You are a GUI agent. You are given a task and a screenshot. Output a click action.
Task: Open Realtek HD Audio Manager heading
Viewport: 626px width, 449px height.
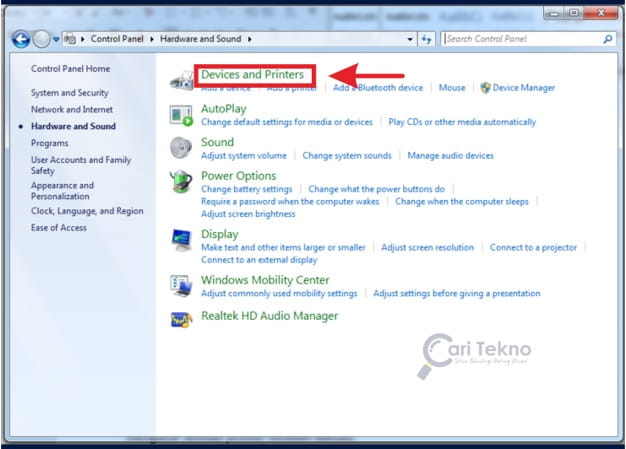click(269, 316)
